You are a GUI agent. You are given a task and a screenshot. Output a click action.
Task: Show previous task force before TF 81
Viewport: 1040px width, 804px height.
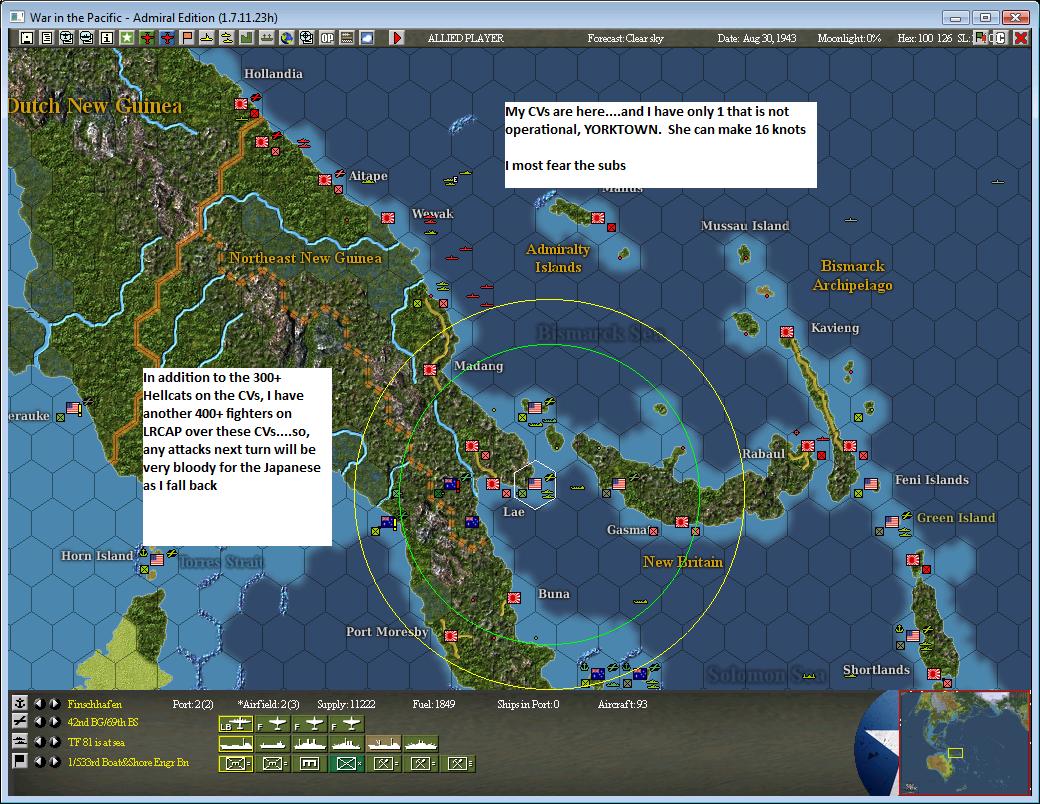click(40, 741)
